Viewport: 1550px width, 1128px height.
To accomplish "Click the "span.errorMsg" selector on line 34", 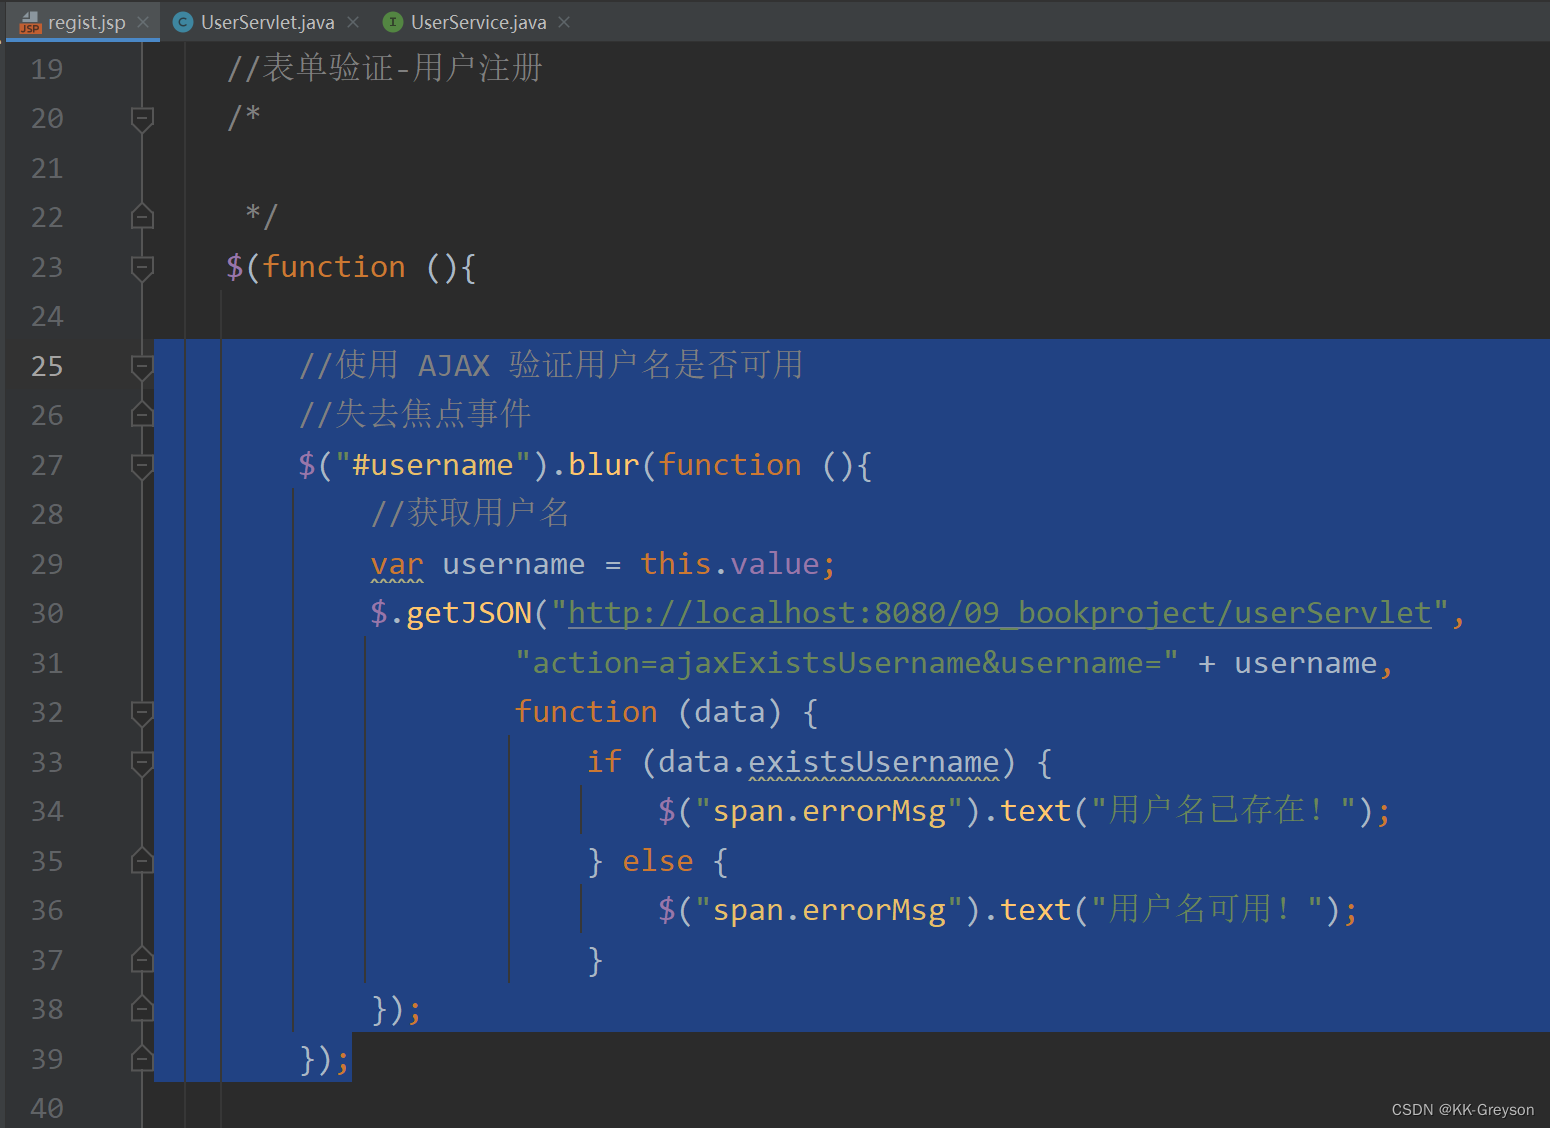I will tap(829, 811).
